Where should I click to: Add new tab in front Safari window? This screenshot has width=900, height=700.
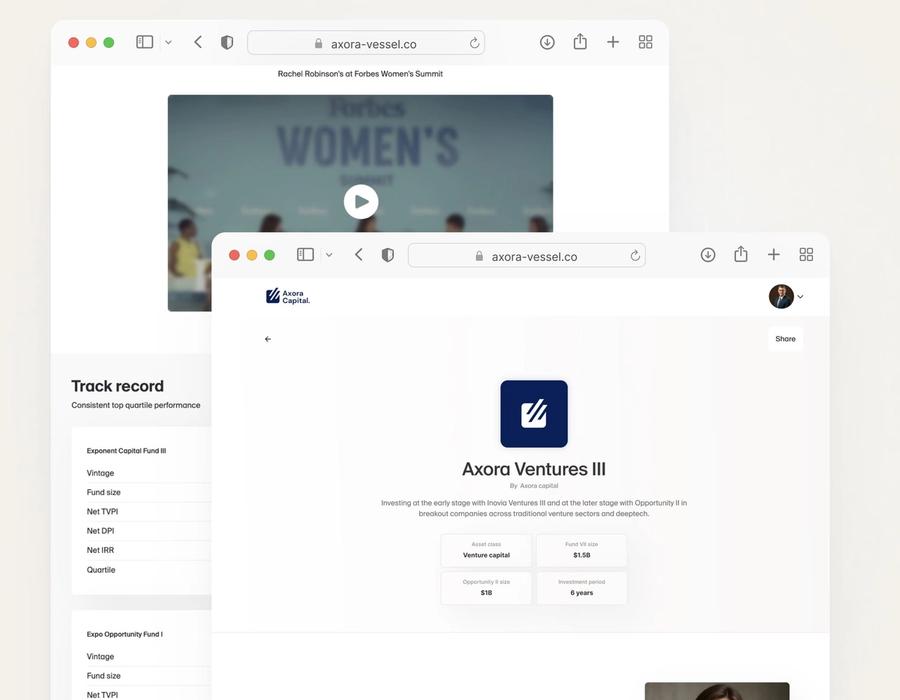click(774, 254)
